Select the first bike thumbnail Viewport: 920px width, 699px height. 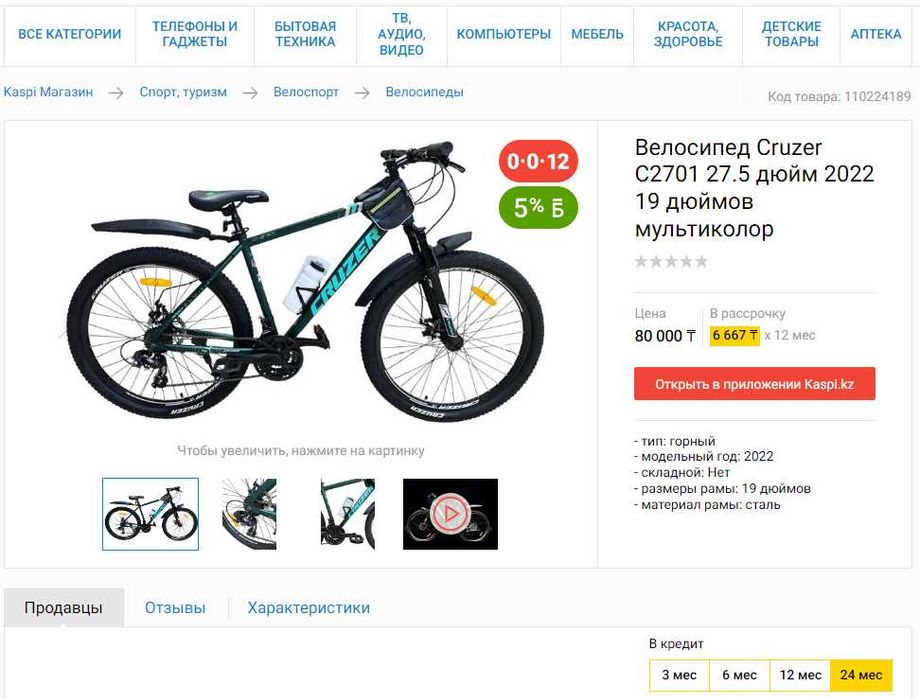[150, 514]
